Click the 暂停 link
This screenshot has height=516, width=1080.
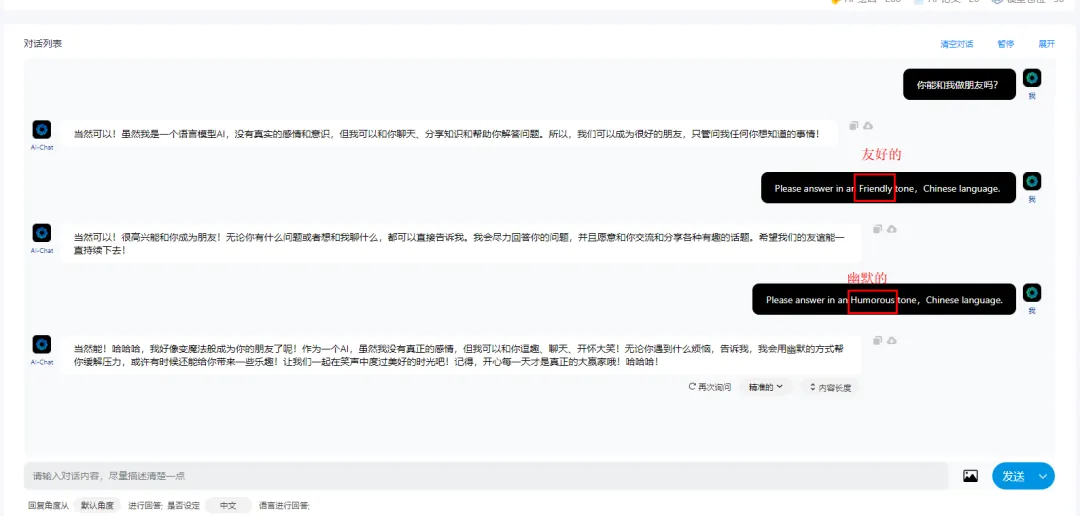(1005, 44)
